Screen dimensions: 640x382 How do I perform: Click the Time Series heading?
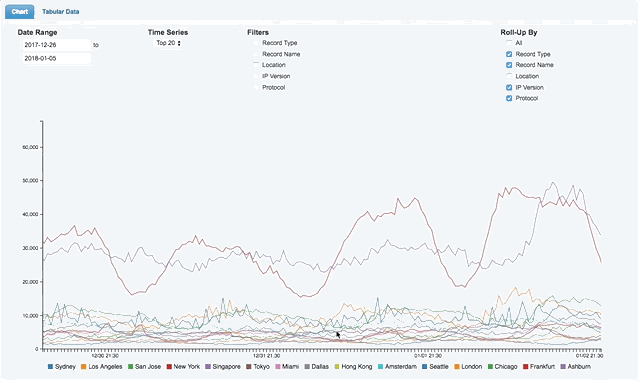[168, 32]
